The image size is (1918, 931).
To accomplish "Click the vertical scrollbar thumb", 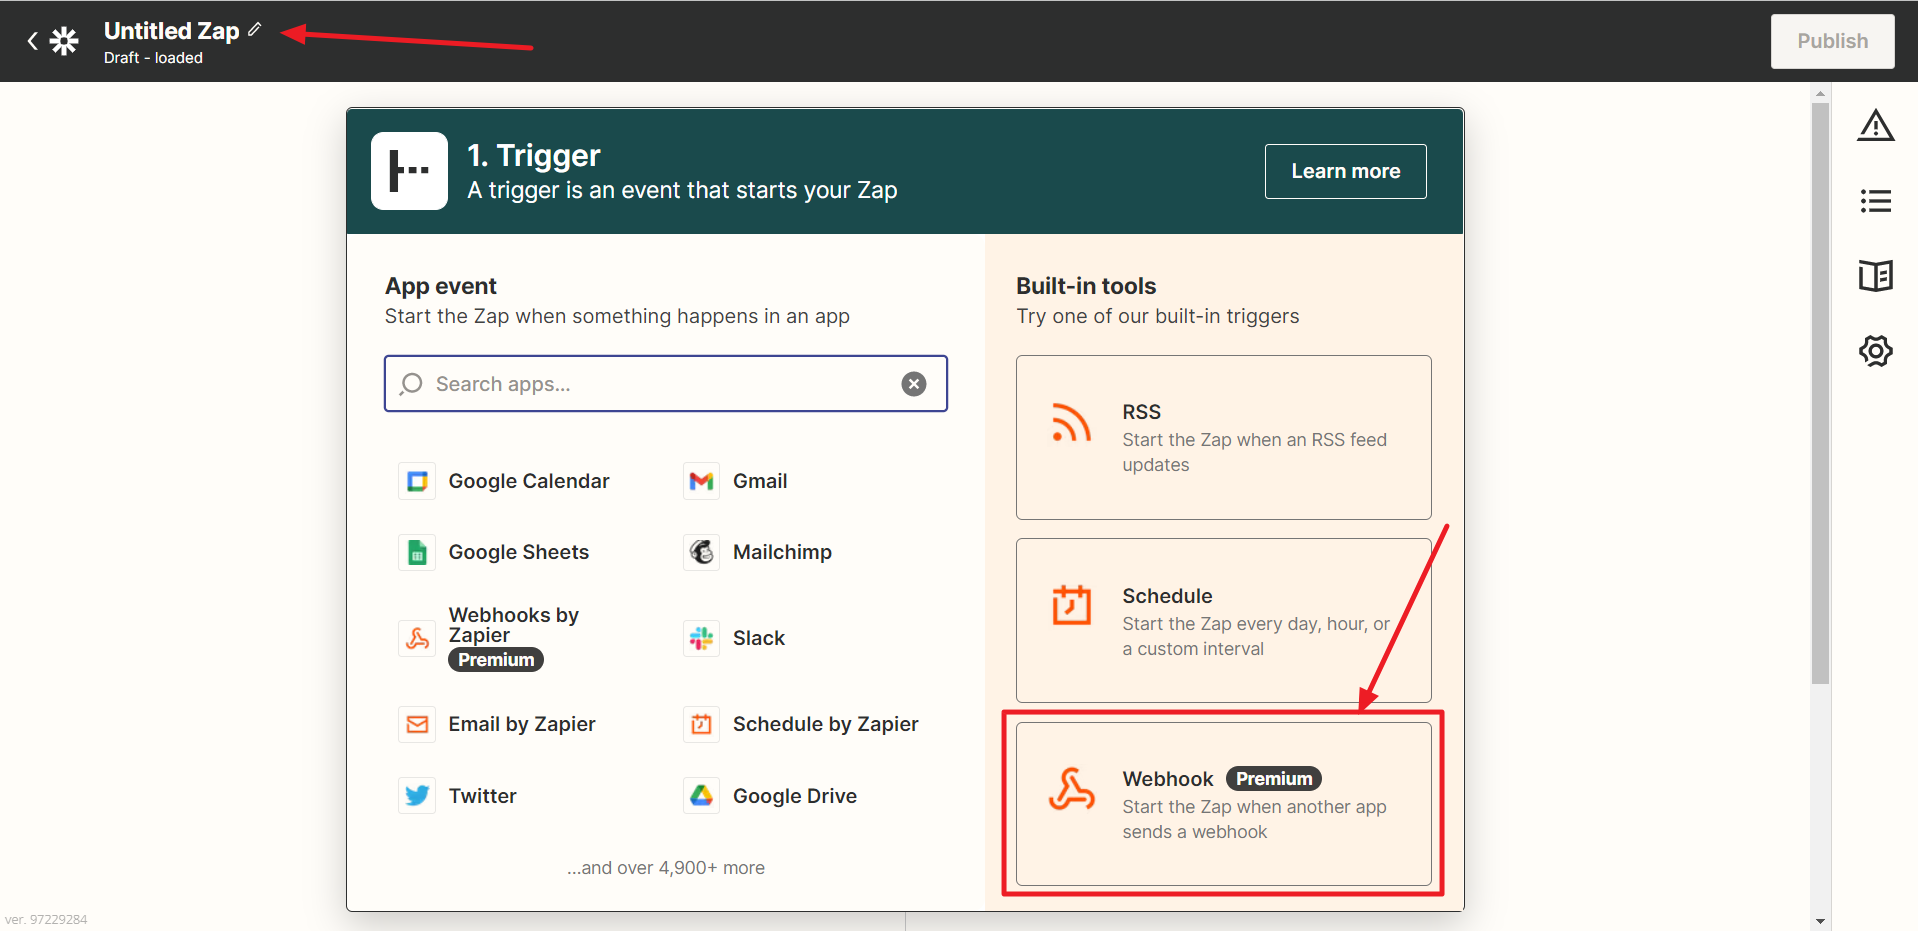I will click(1820, 392).
